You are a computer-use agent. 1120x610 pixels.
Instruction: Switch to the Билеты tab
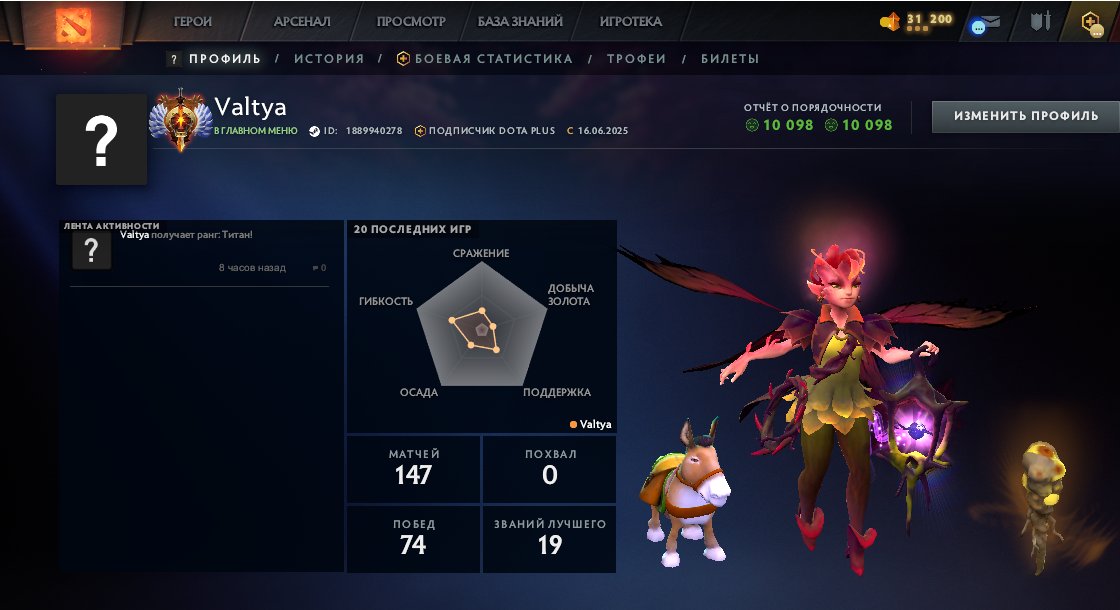tap(730, 59)
